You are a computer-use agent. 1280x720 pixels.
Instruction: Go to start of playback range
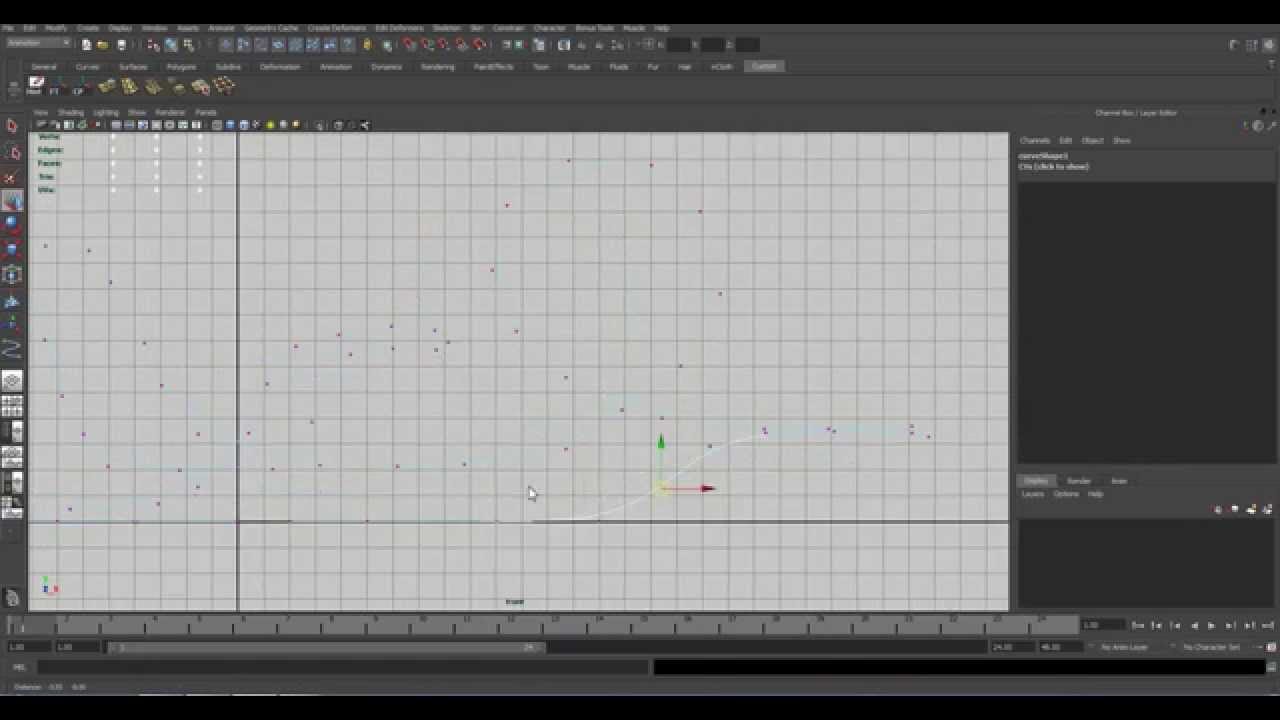(1138, 625)
